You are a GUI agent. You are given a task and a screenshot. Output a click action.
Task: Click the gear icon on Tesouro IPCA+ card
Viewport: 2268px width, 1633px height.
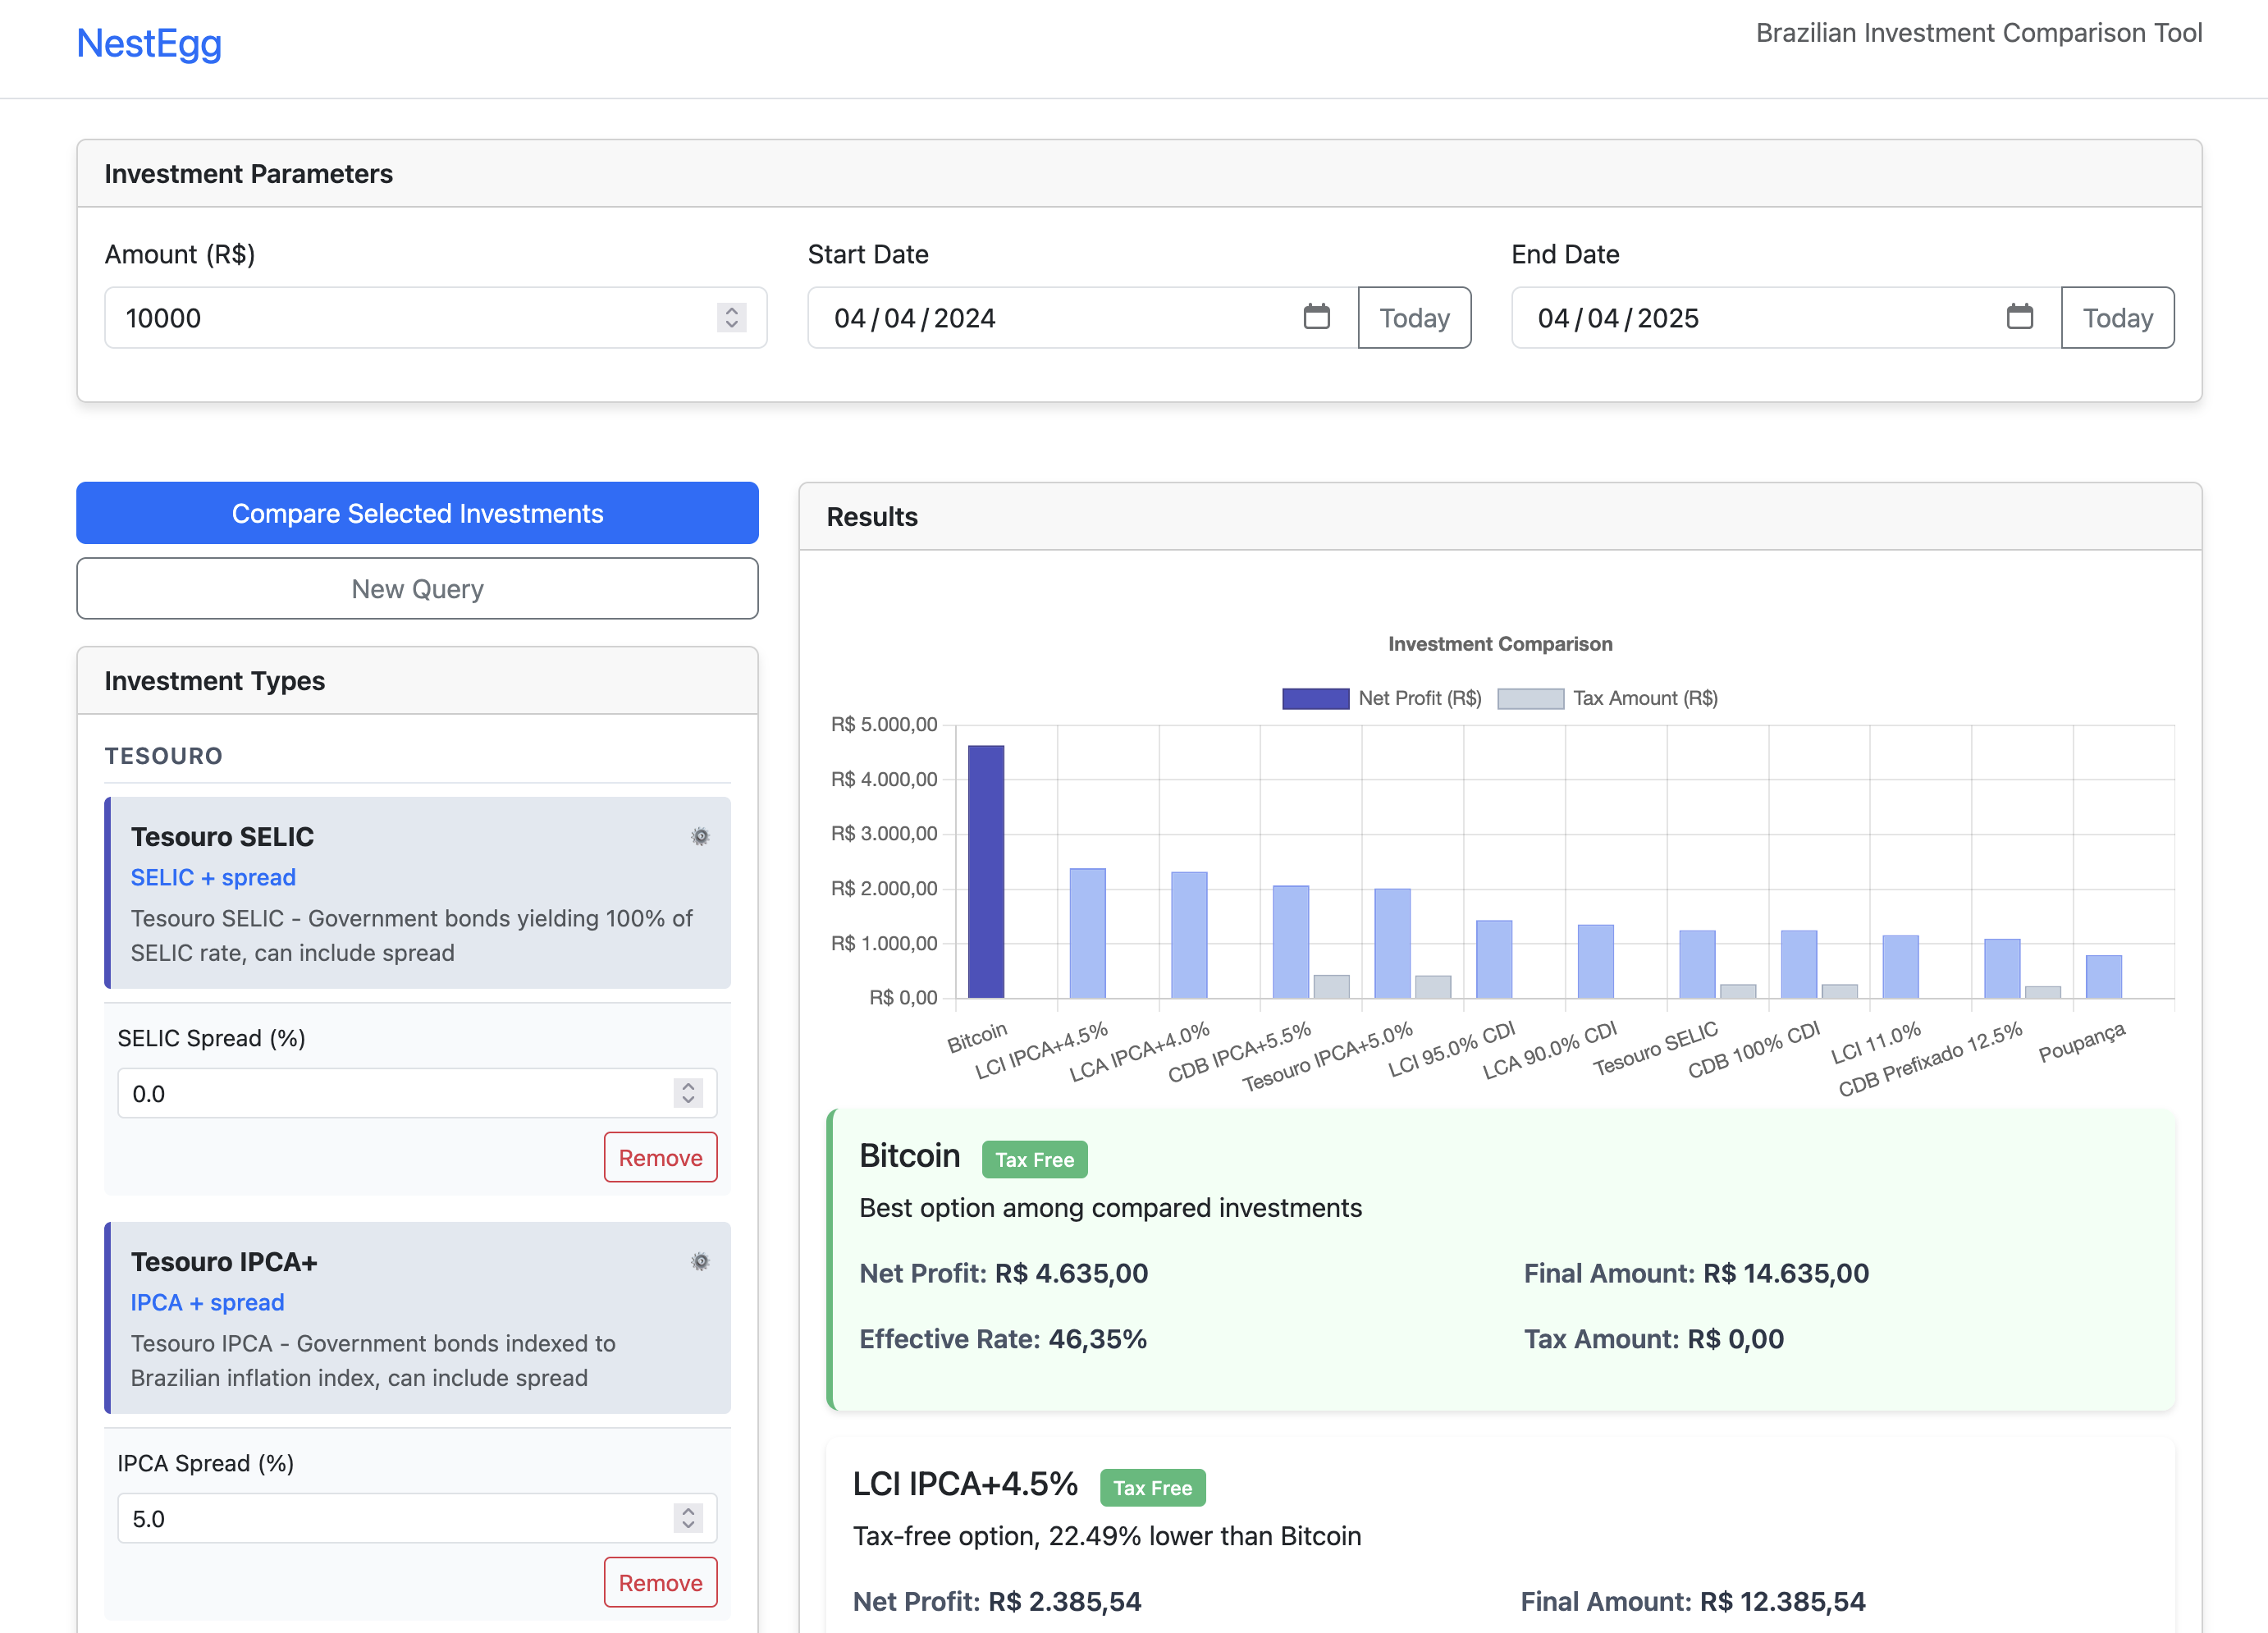click(x=700, y=1261)
